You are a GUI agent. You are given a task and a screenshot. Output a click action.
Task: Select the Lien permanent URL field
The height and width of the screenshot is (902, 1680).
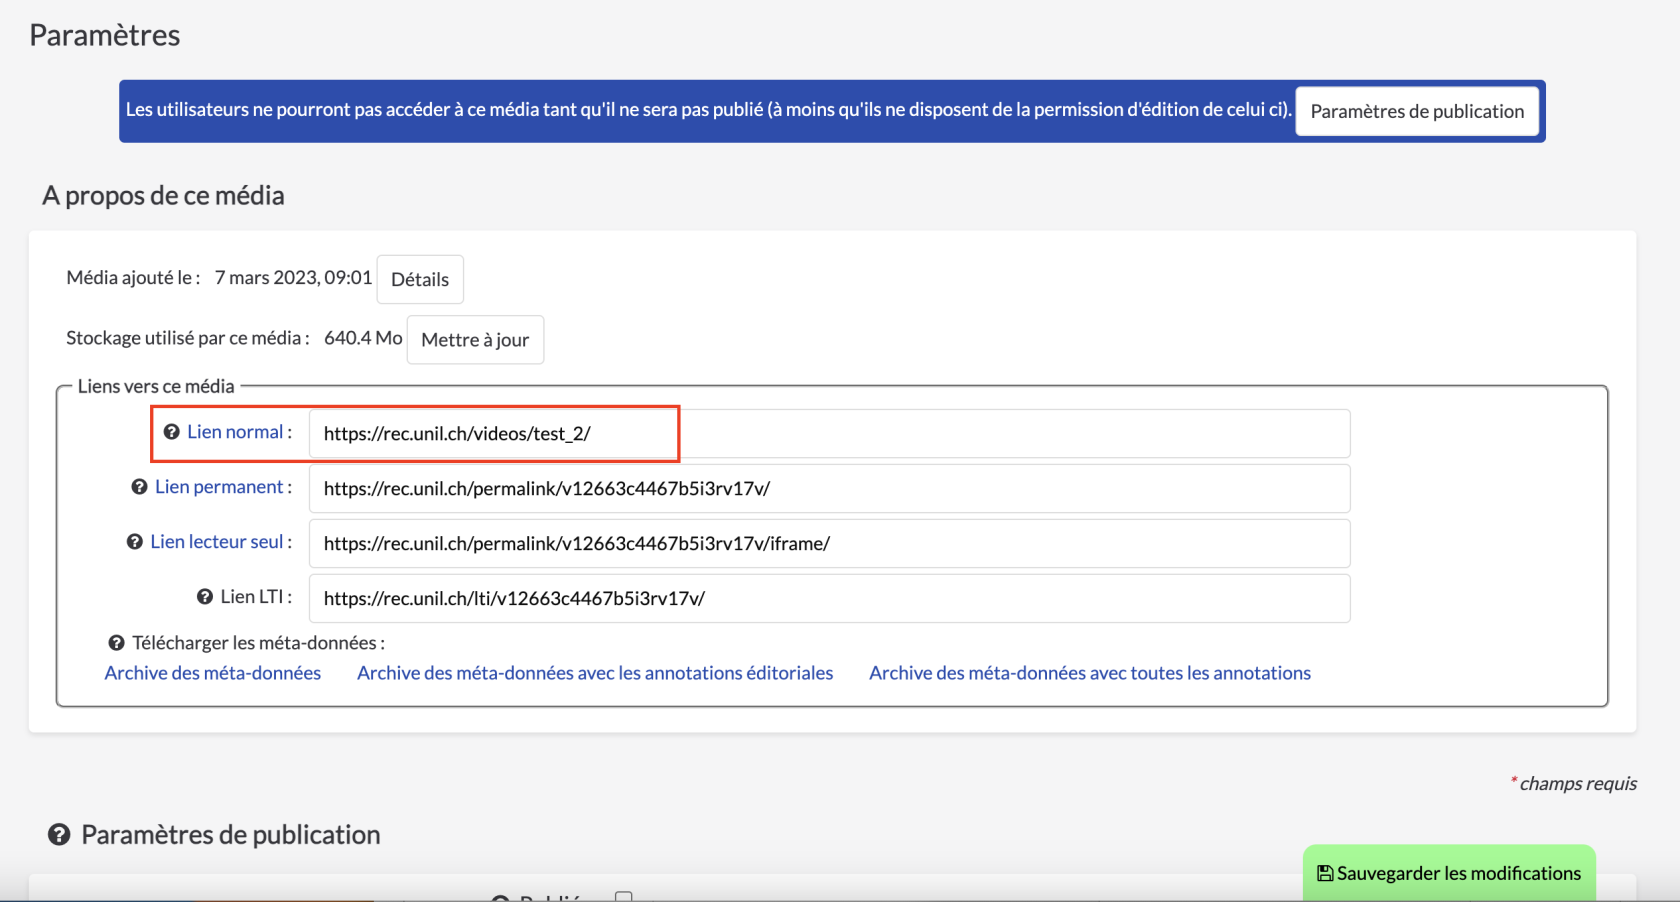828,488
